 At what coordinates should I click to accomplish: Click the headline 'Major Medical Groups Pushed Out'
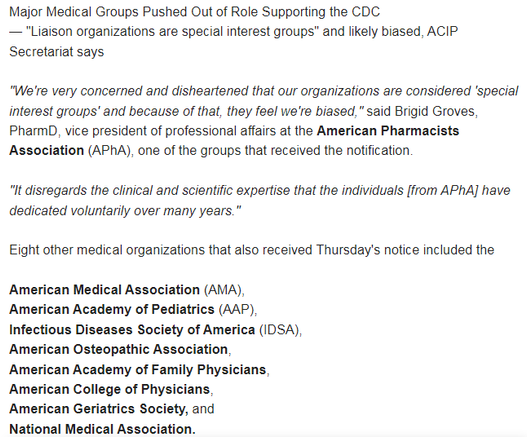pos(194,12)
